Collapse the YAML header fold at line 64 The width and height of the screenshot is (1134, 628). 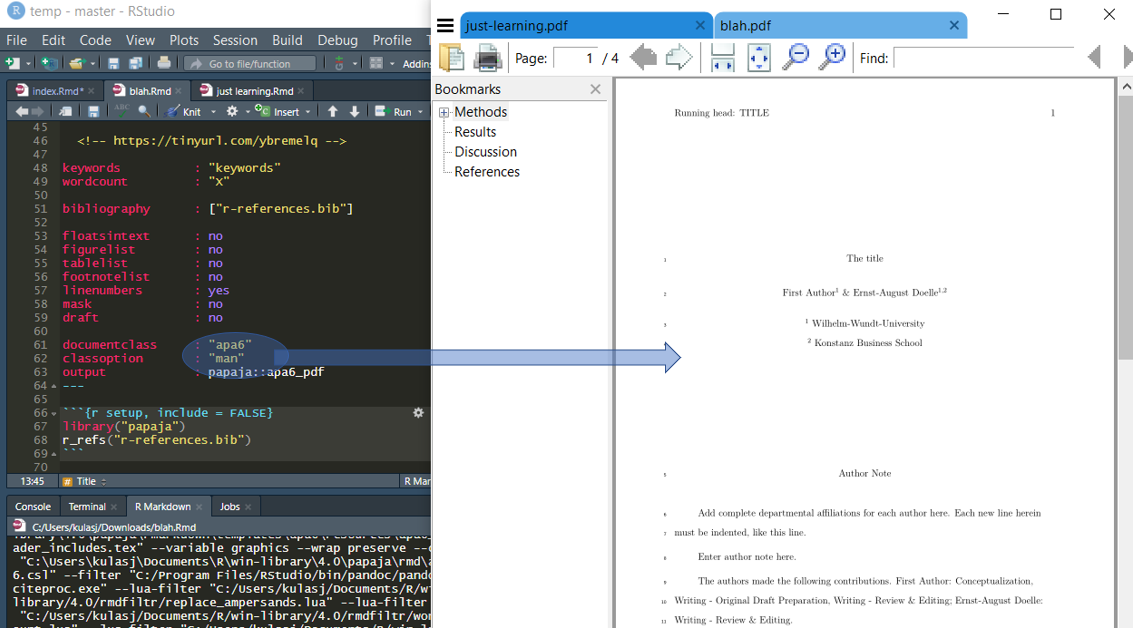pyautogui.click(x=54, y=386)
